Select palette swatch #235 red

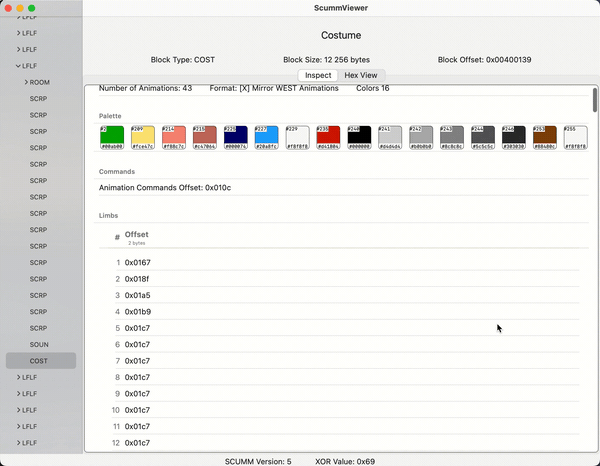point(328,137)
